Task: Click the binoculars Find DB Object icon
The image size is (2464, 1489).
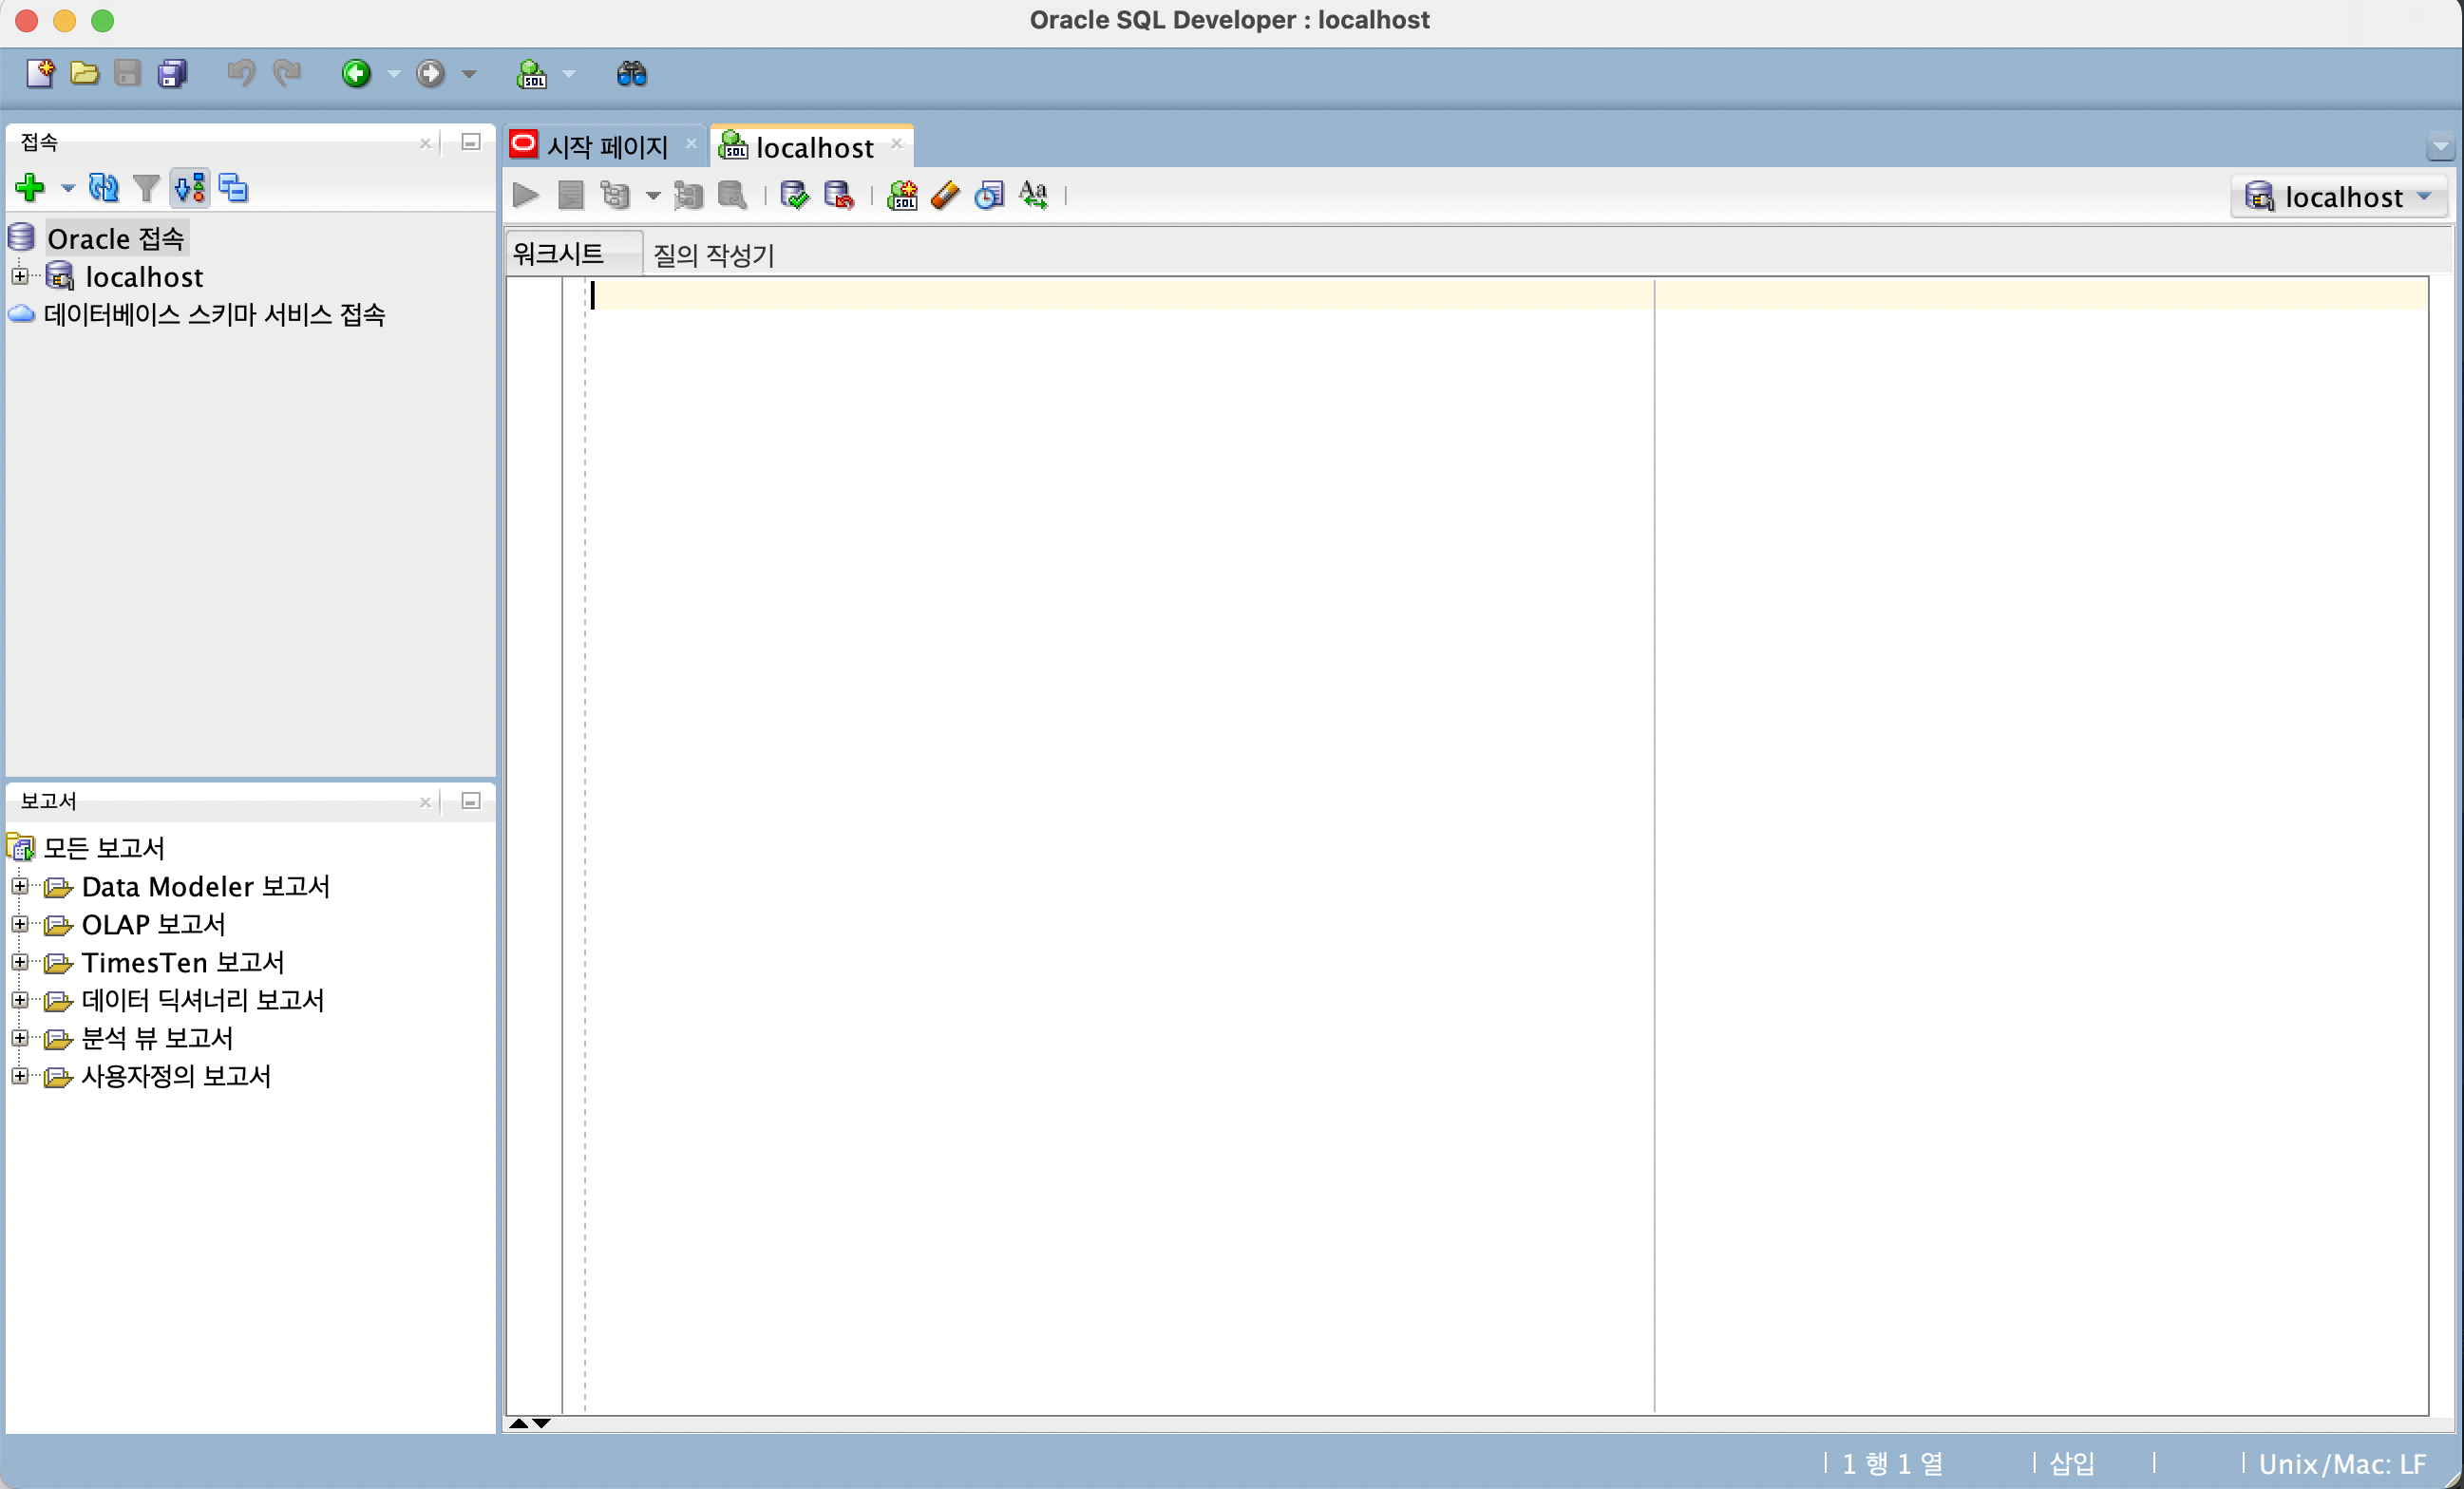Action: click(x=631, y=73)
